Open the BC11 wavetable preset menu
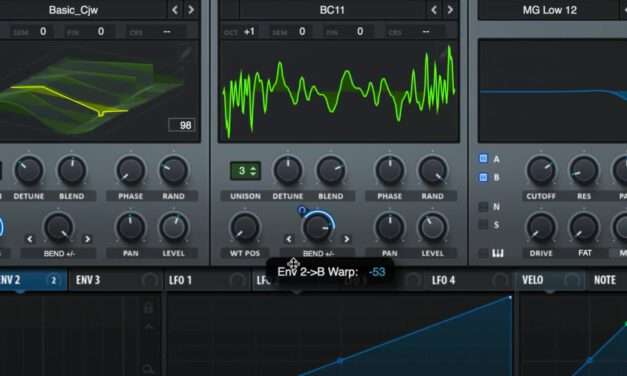 [332, 10]
